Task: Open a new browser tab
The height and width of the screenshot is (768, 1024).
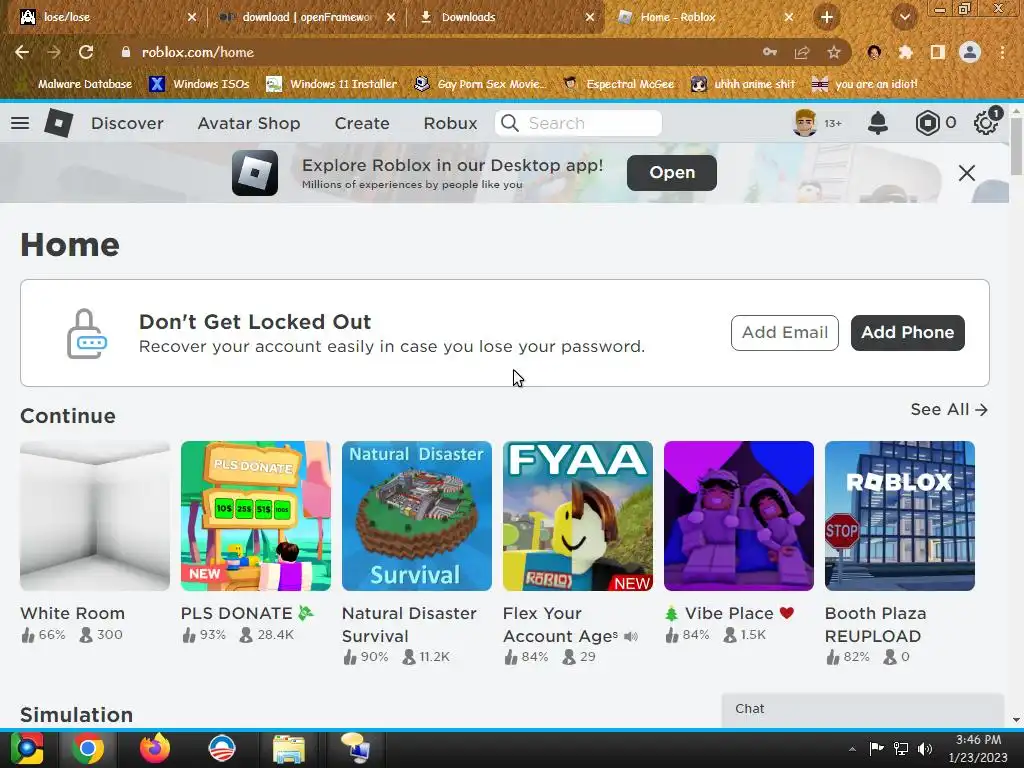Action: coord(827,17)
